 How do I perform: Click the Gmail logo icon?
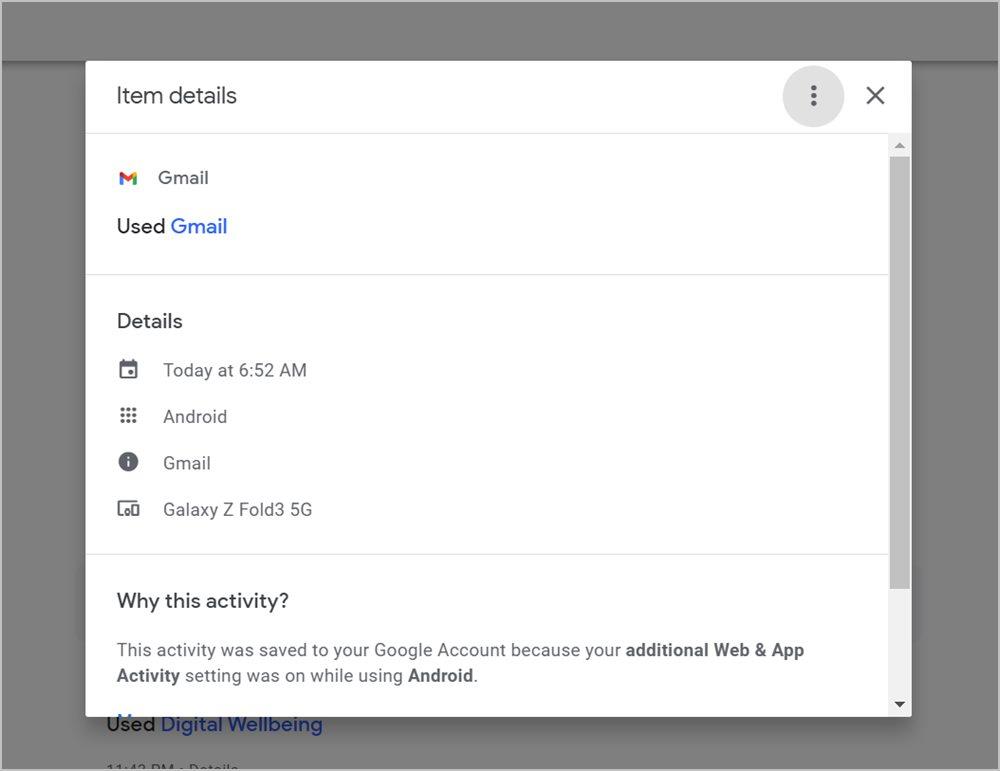[x=128, y=178]
